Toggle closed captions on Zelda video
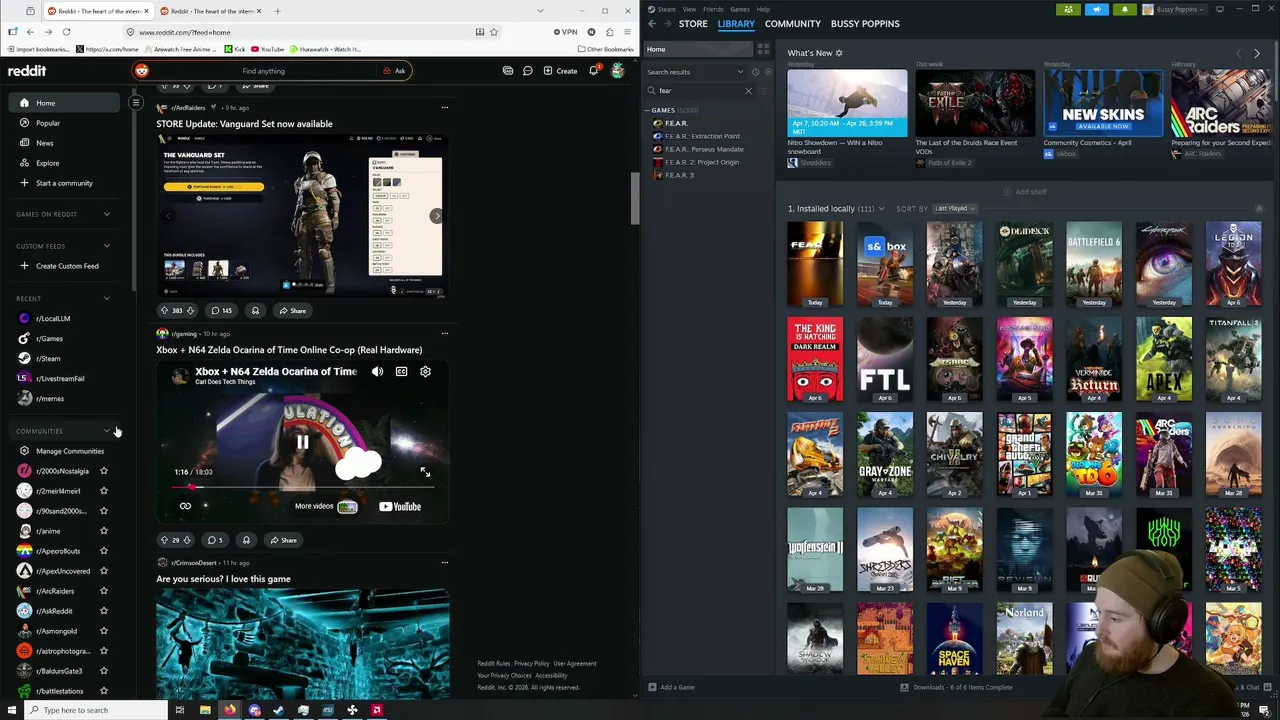This screenshot has height=720, width=1280. point(401,372)
